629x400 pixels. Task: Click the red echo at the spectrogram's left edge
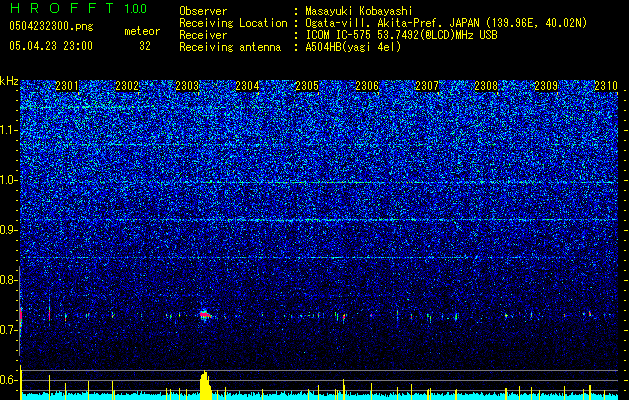click(x=21, y=314)
